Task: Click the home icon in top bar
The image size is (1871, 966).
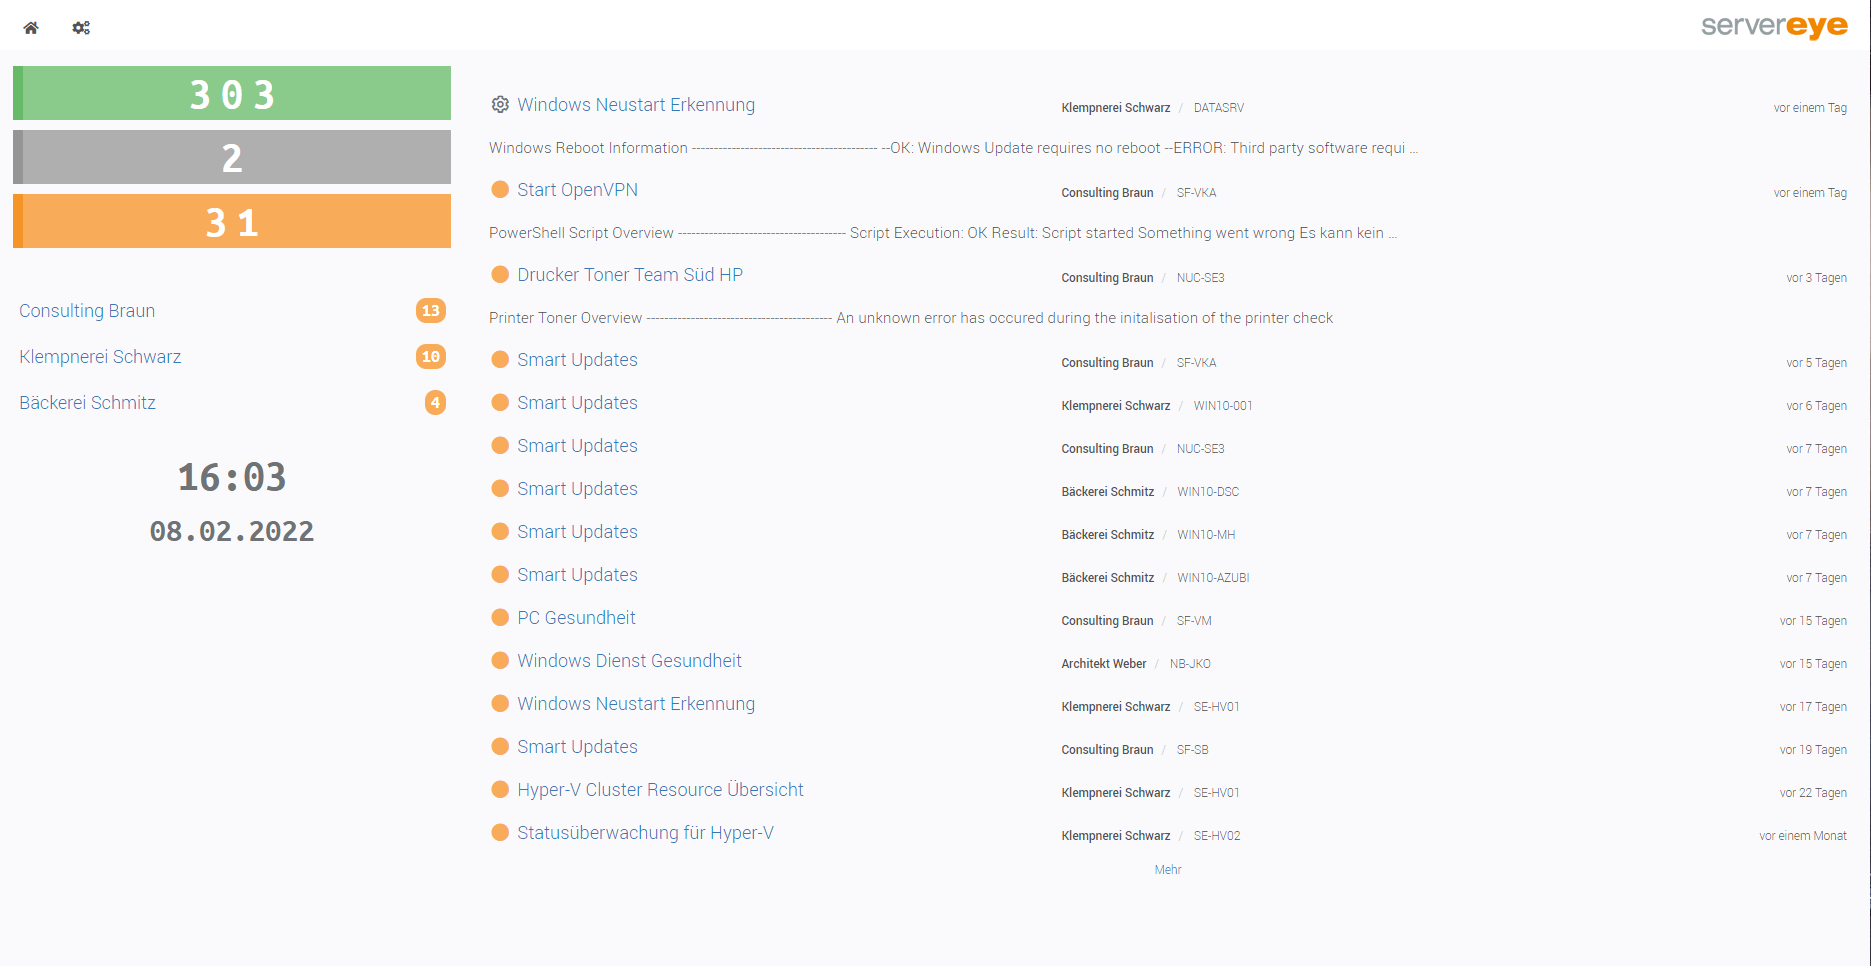Action: click(31, 28)
